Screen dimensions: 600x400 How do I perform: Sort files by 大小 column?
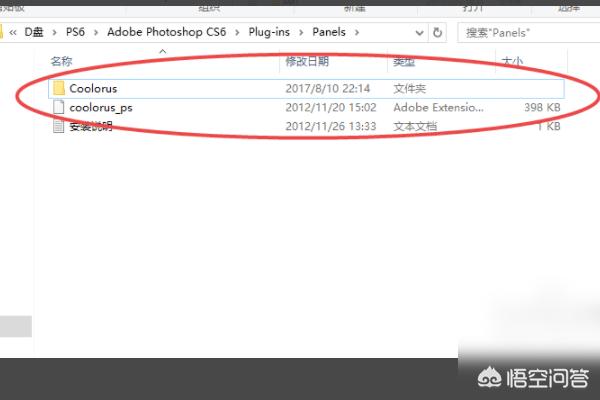[512, 61]
